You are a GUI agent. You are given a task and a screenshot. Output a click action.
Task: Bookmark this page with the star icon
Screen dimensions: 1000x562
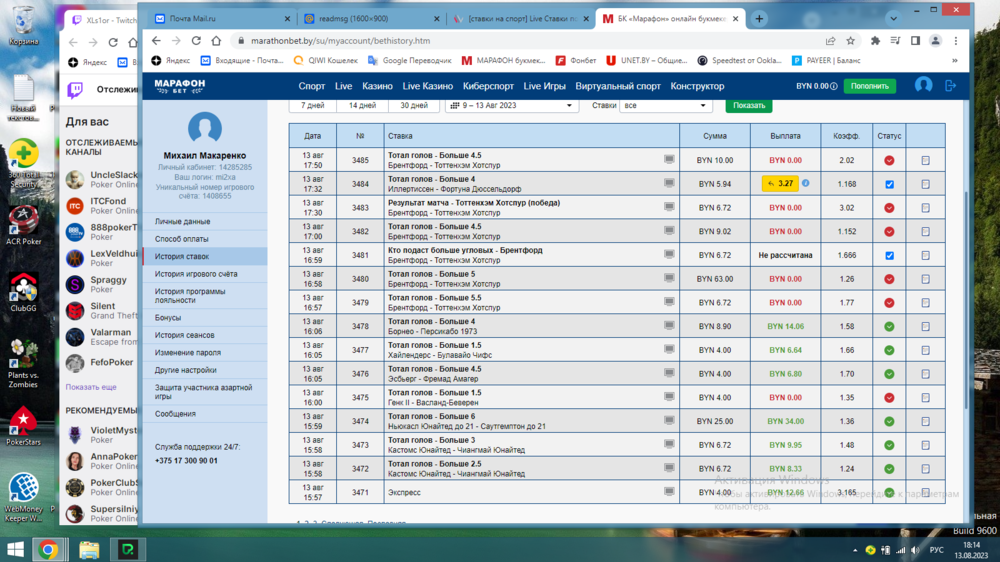point(850,41)
